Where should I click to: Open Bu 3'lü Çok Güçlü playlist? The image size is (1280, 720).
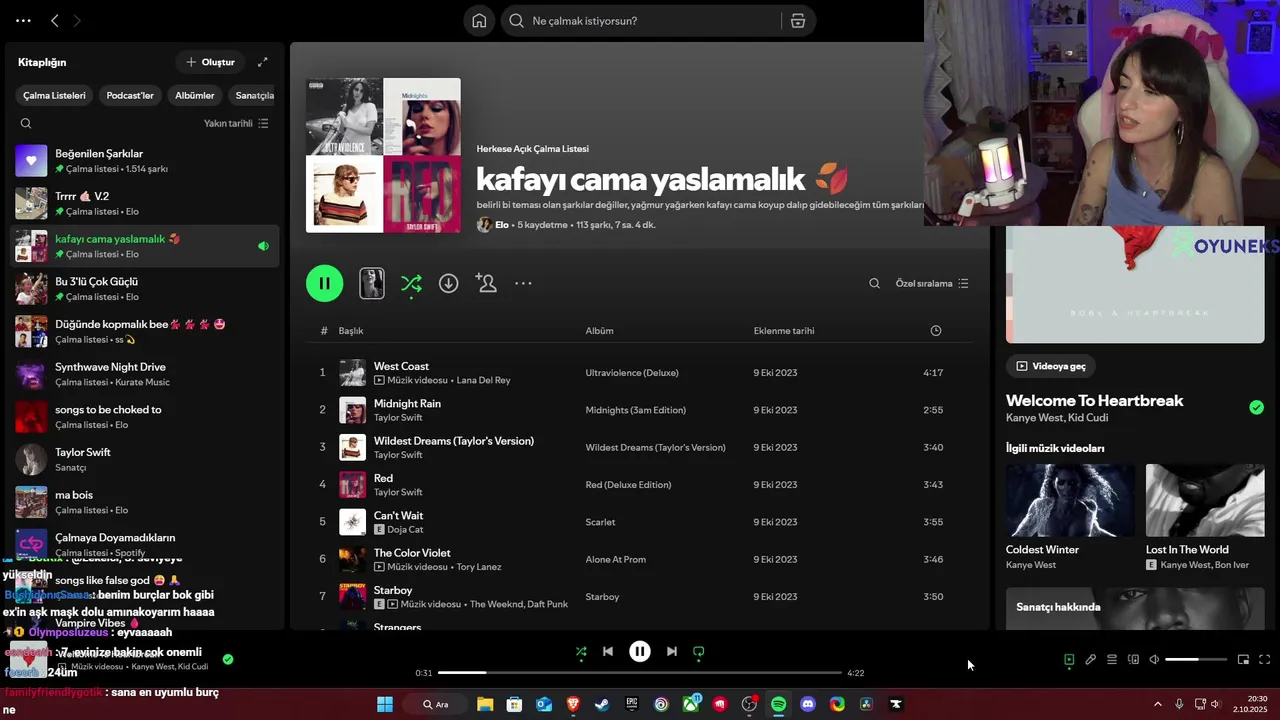(x=145, y=288)
